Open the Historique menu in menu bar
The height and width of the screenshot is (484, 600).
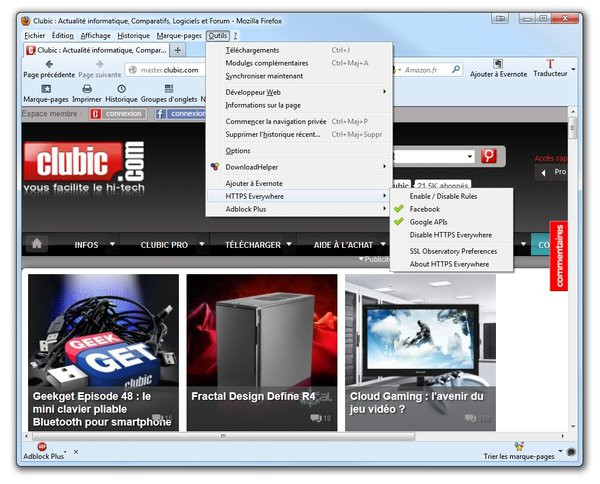point(133,36)
